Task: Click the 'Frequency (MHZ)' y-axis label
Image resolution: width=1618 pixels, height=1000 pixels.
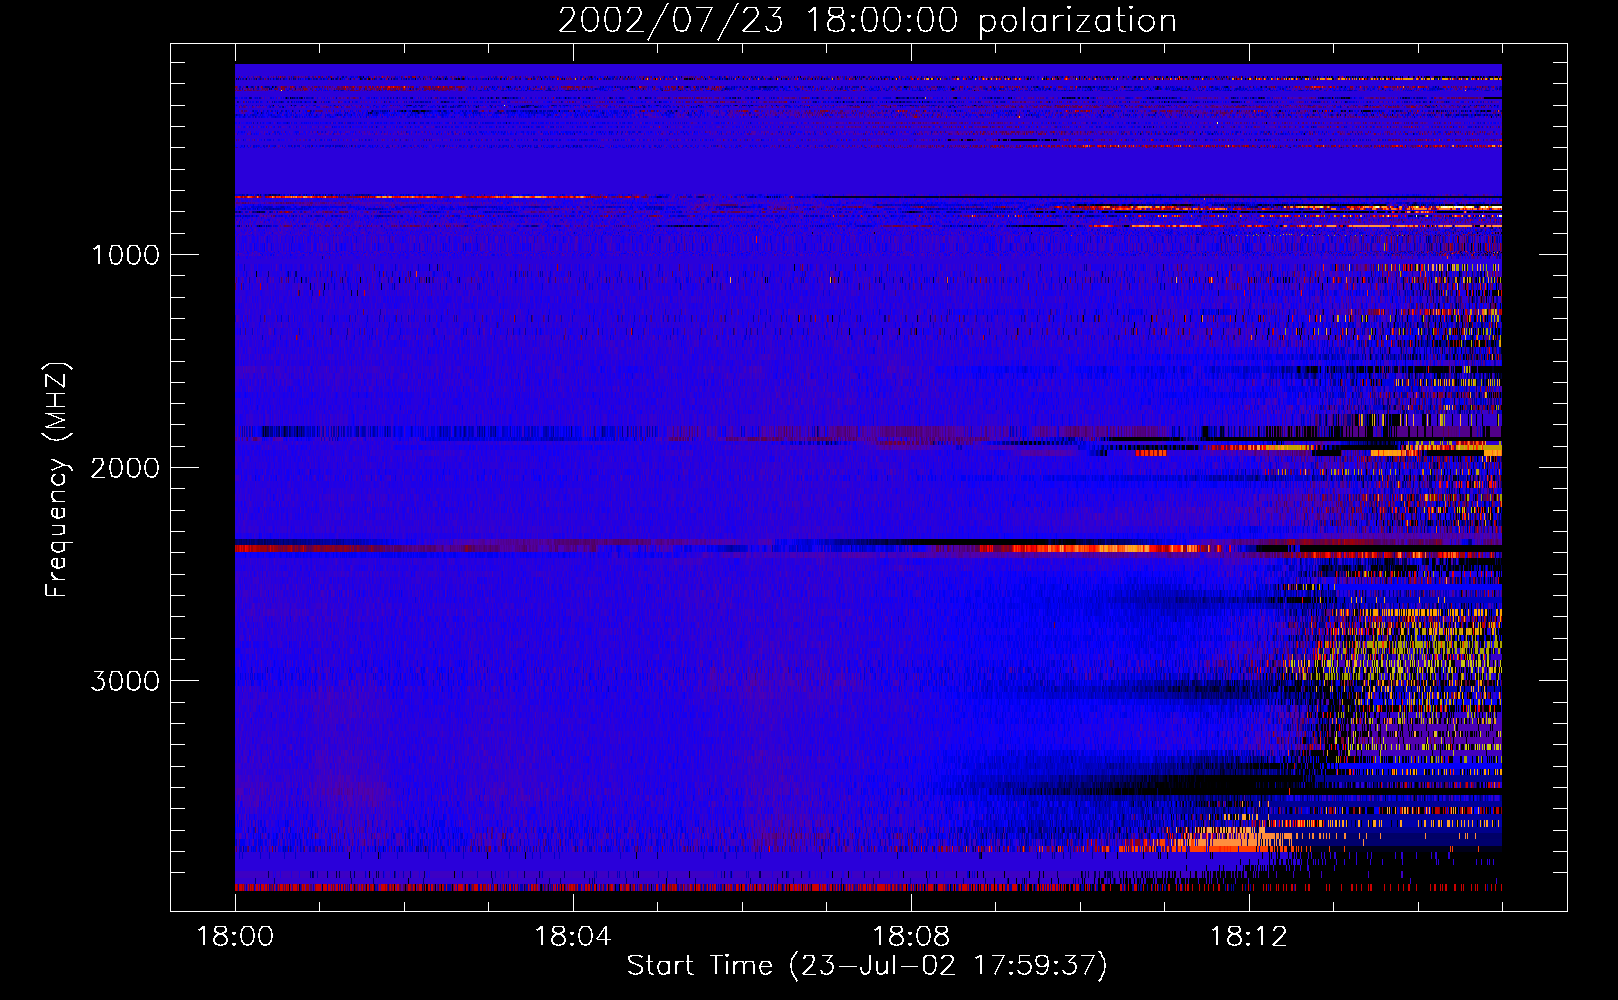Action: coord(56,480)
